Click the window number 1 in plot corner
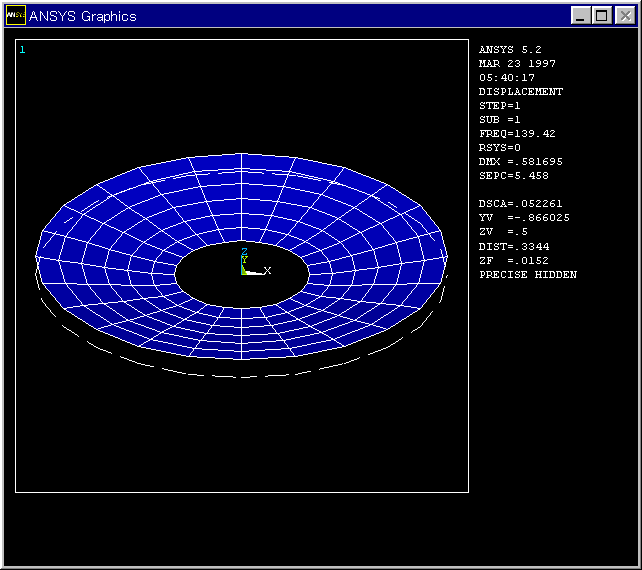 point(23,49)
